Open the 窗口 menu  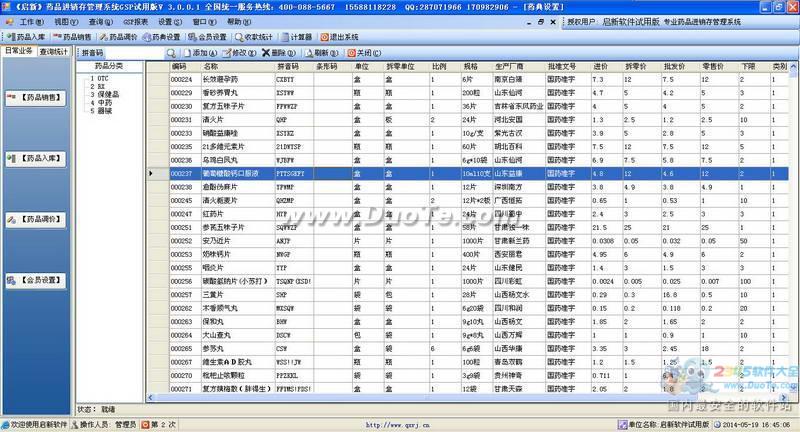click(204, 22)
